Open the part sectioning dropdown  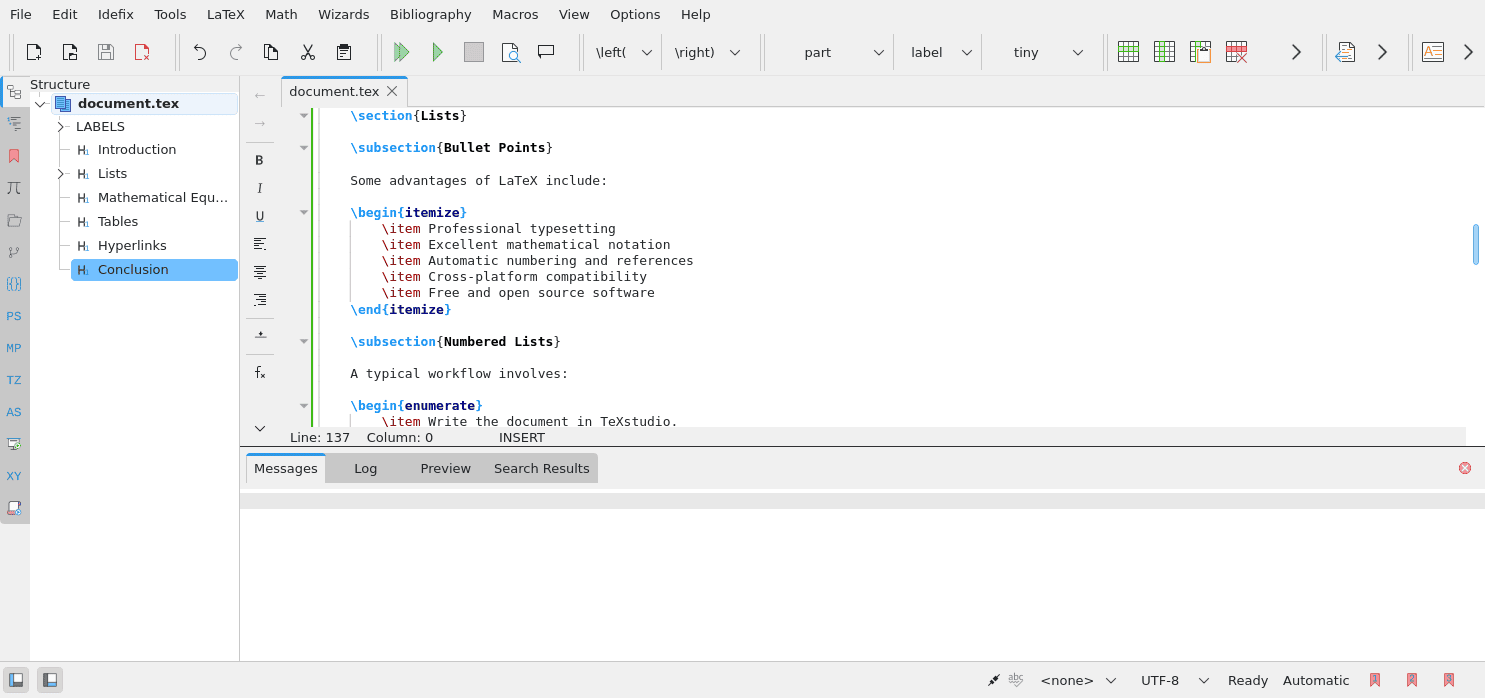coord(830,52)
